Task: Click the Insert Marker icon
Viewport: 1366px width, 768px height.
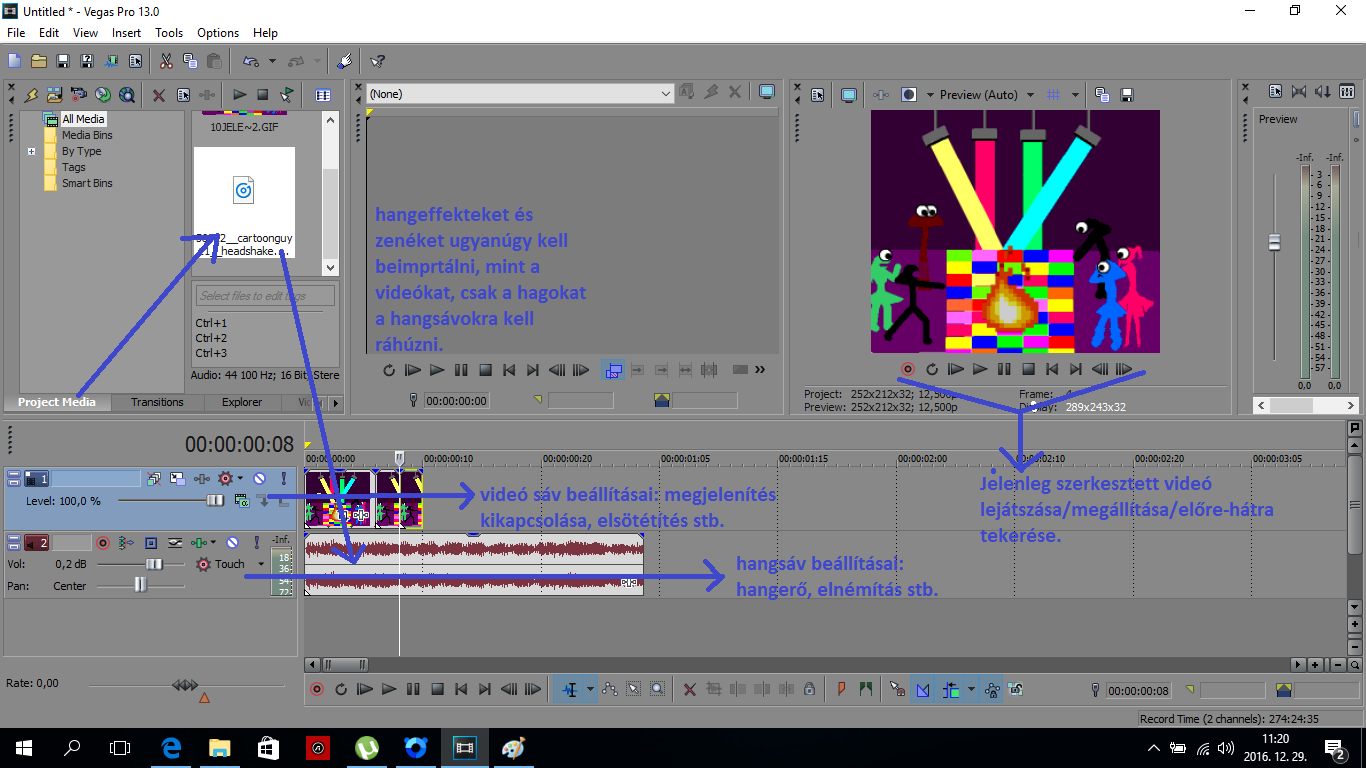Action: pyautogui.click(x=841, y=689)
